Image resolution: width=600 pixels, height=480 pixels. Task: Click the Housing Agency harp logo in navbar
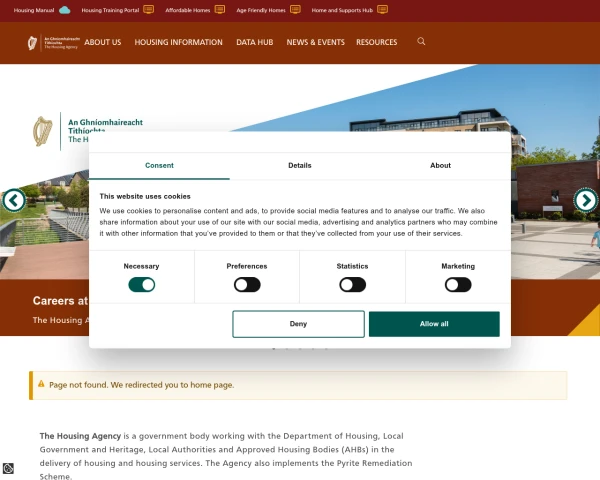53,43
